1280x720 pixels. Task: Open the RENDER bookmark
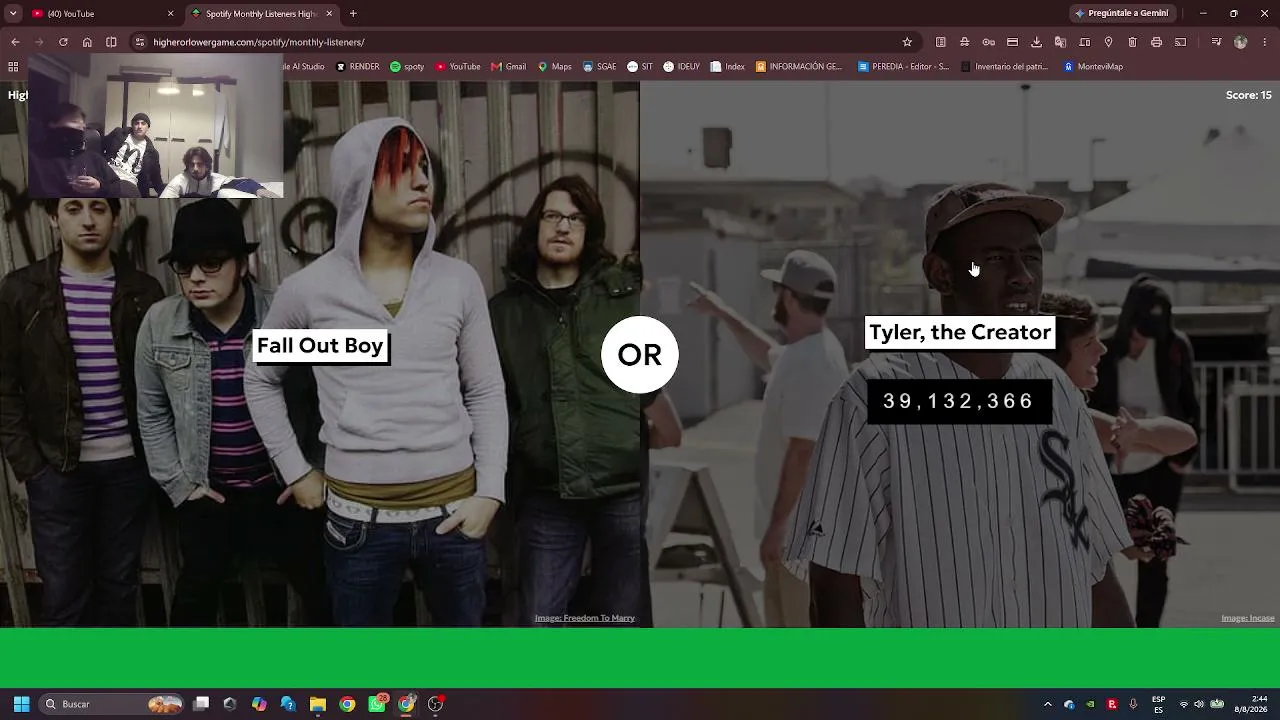click(x=357, y=67)
